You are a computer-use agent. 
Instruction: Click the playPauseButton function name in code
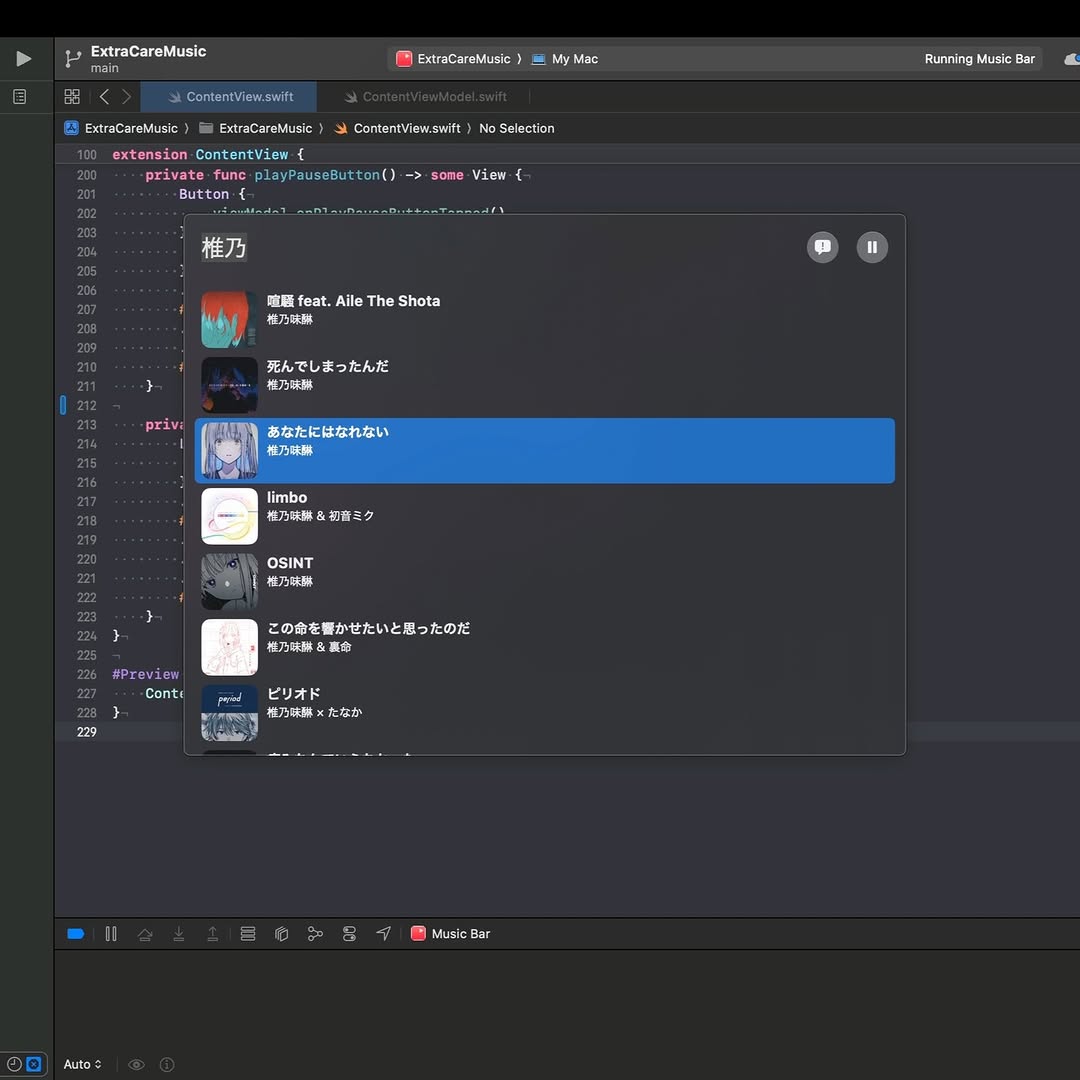coord(317,175)
